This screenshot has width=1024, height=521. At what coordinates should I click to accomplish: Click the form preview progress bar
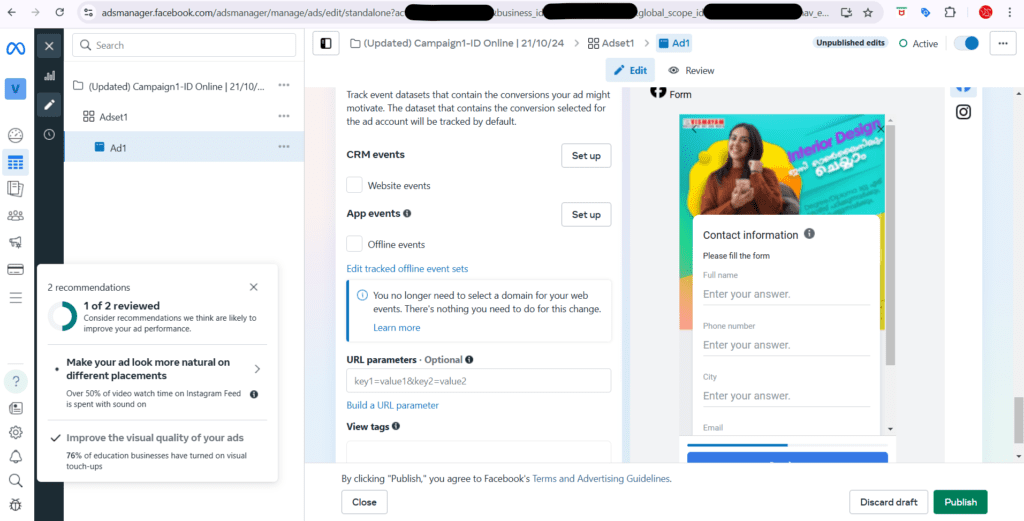point(787,445)
